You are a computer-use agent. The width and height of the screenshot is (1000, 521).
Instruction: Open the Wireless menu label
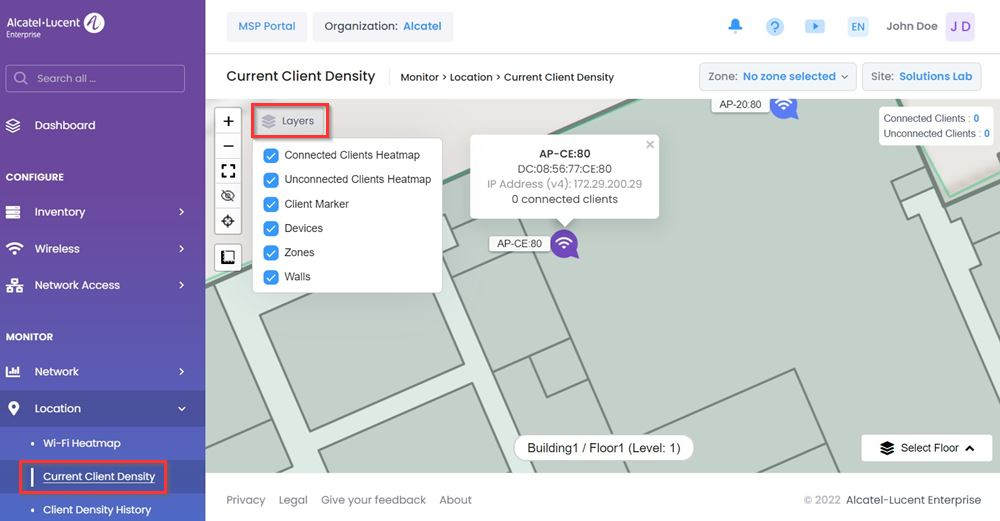click(57, 249)
